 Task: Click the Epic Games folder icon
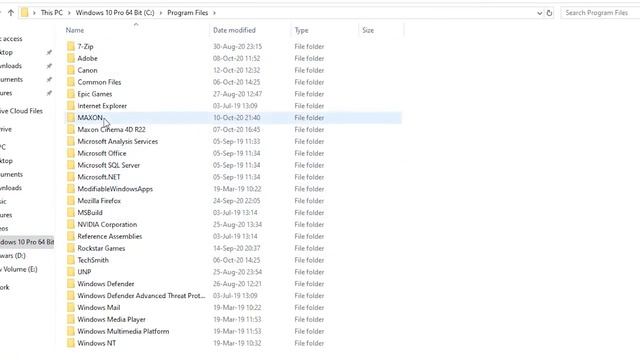(71, 93)
